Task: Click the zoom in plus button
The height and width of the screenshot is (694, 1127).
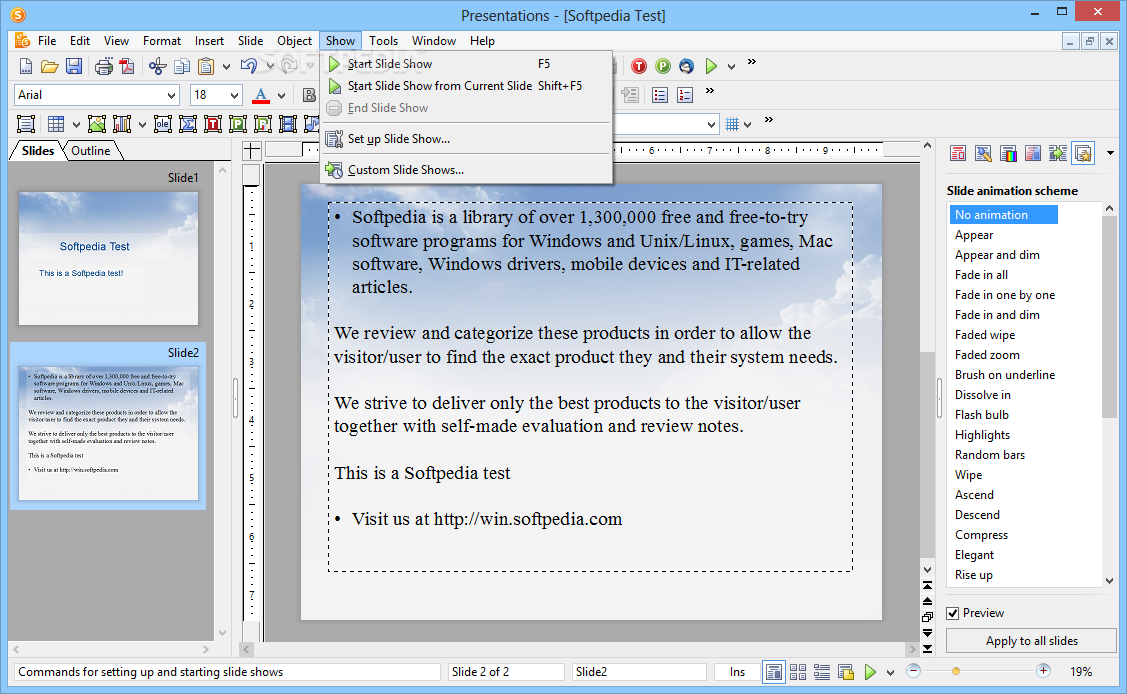Action: click(x=1043, y=670)
